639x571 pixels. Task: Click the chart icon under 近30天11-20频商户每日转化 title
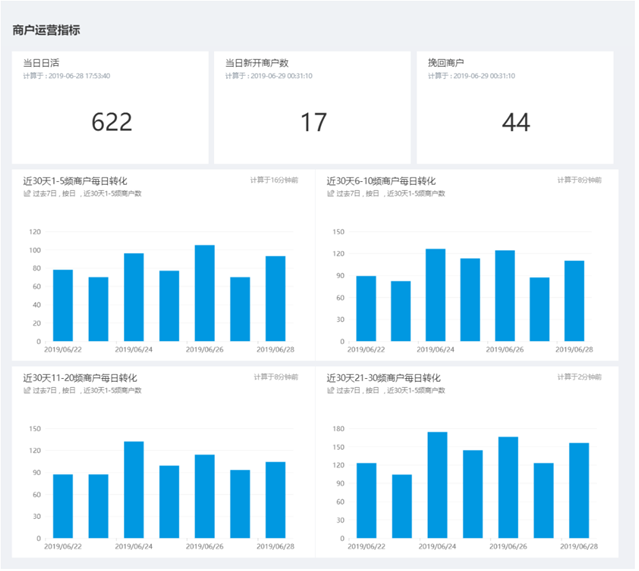click(25, 390)
